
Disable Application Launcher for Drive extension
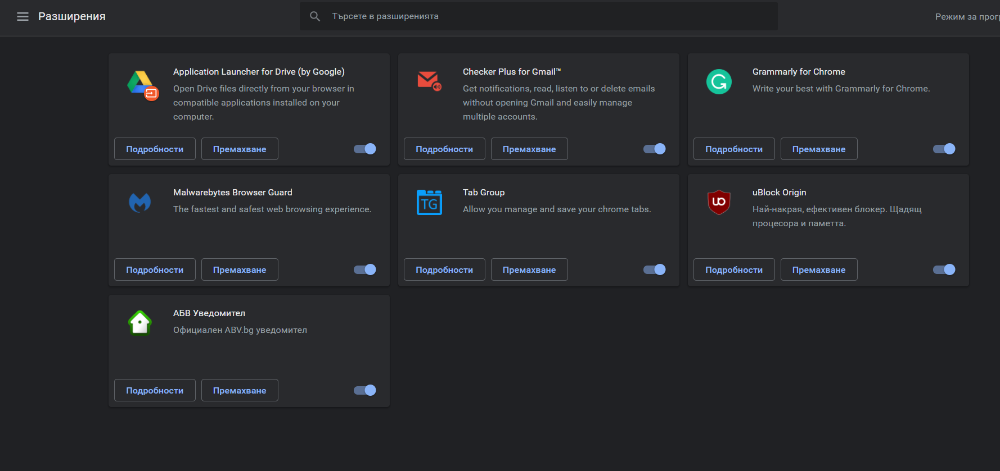365,149
